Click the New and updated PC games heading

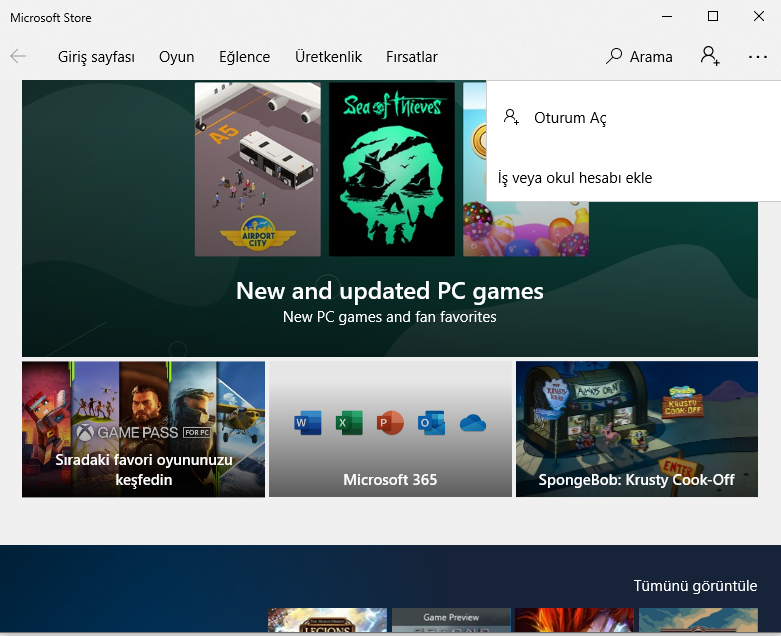tap(390, 291)
